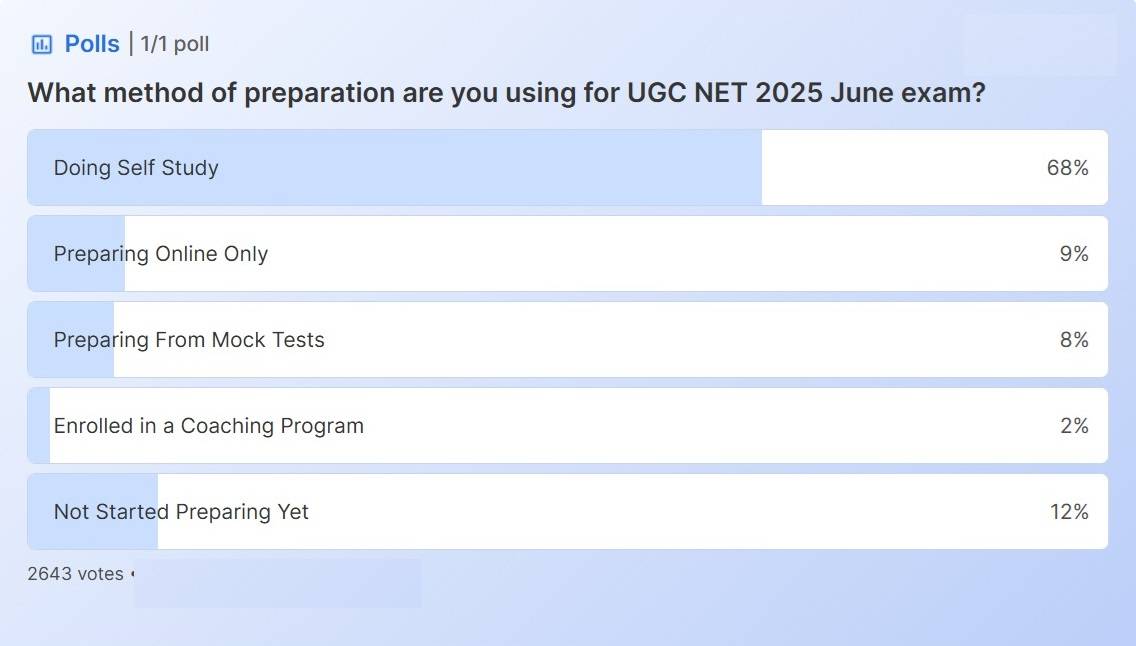Viewport: 1136px width, 646px height.
Task: Choose Preparing Online Only option
Action: [161, 254]
